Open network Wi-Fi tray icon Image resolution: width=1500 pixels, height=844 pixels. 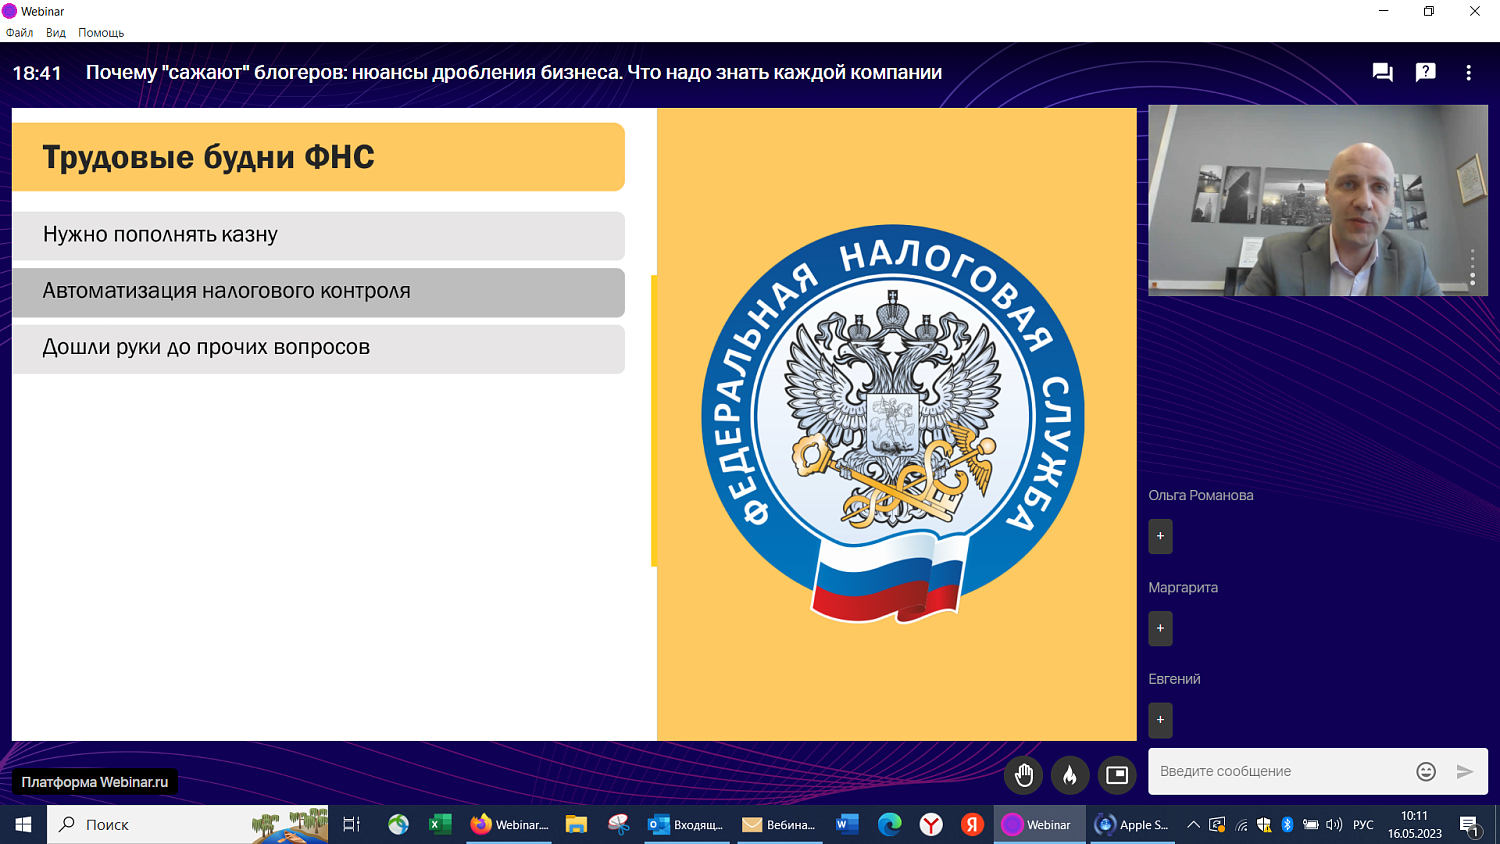[x=1241, y=825]
